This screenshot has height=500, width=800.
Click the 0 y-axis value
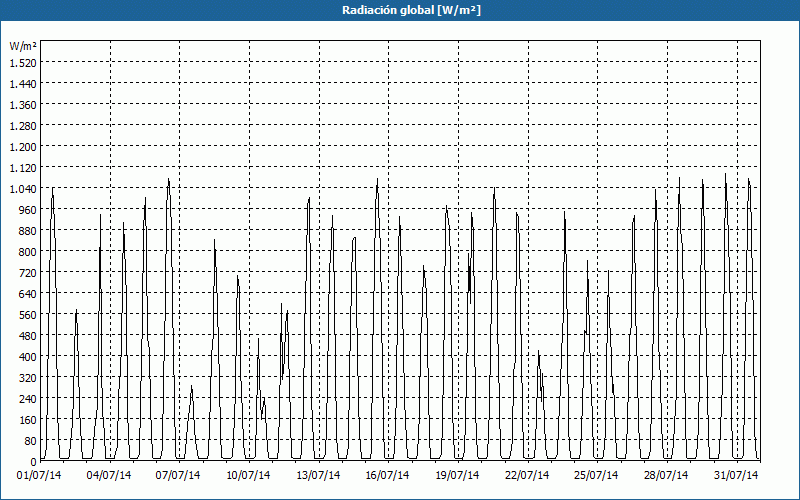pyautogui.click(x=34, y=462)
